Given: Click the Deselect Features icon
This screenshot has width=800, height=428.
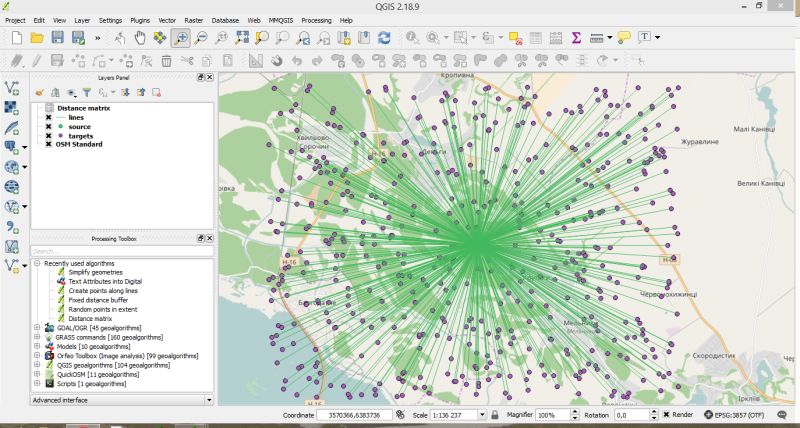Looking at the screenshot, I should pyautogui.click(x=515, y=38).
